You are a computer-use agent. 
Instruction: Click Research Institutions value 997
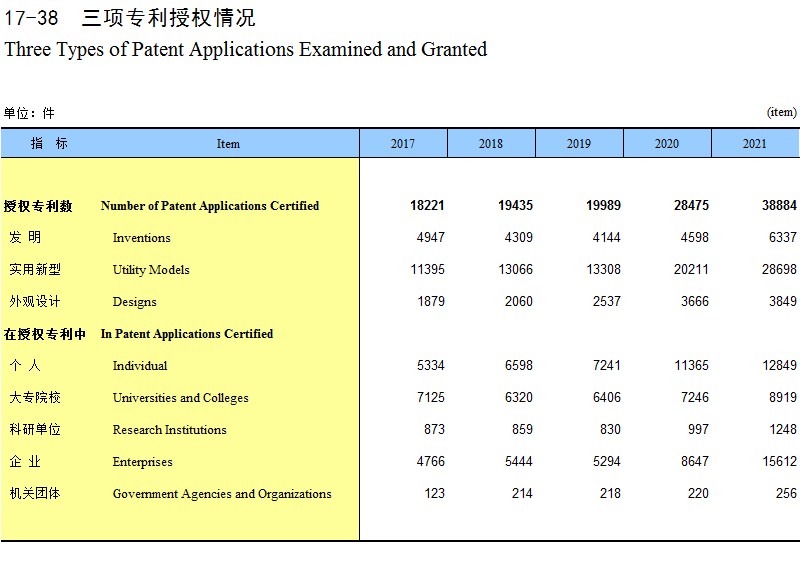point(698,430)
